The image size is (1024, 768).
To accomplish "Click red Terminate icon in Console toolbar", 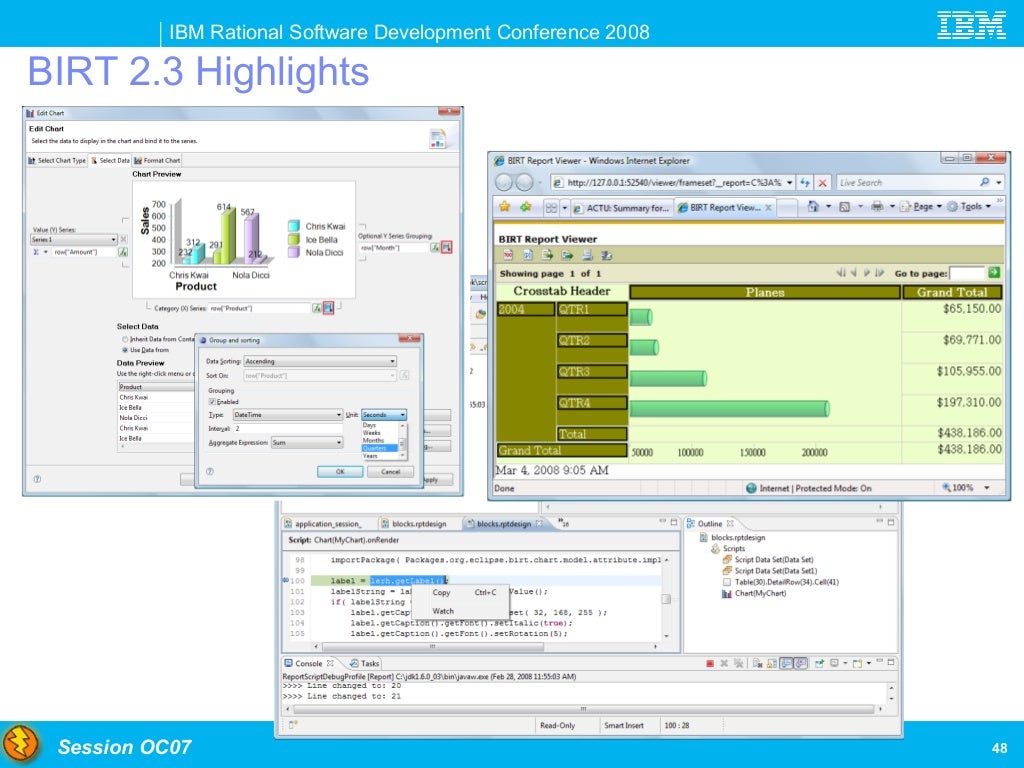I will click(x=710, y=663).
